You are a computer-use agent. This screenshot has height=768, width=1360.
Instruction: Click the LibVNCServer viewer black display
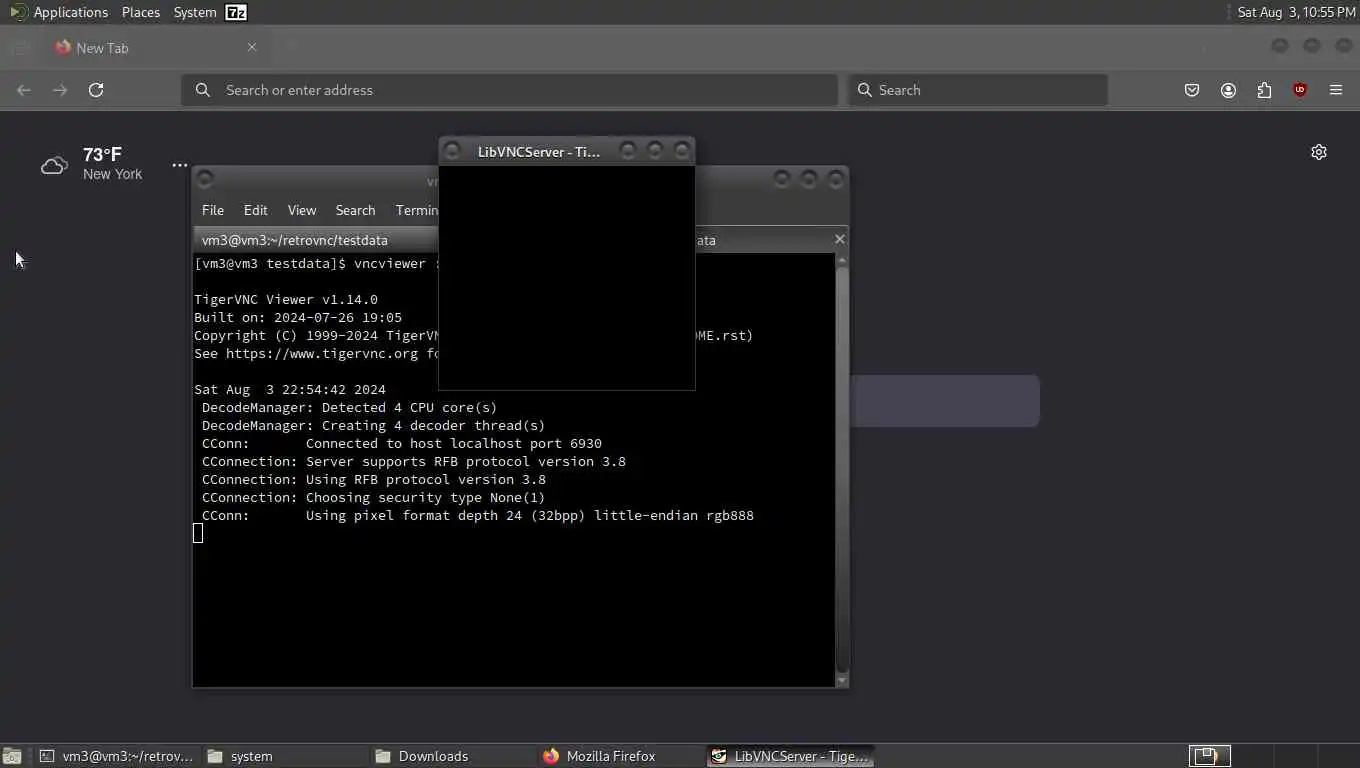pyautogui.click(x=567, y=278)
